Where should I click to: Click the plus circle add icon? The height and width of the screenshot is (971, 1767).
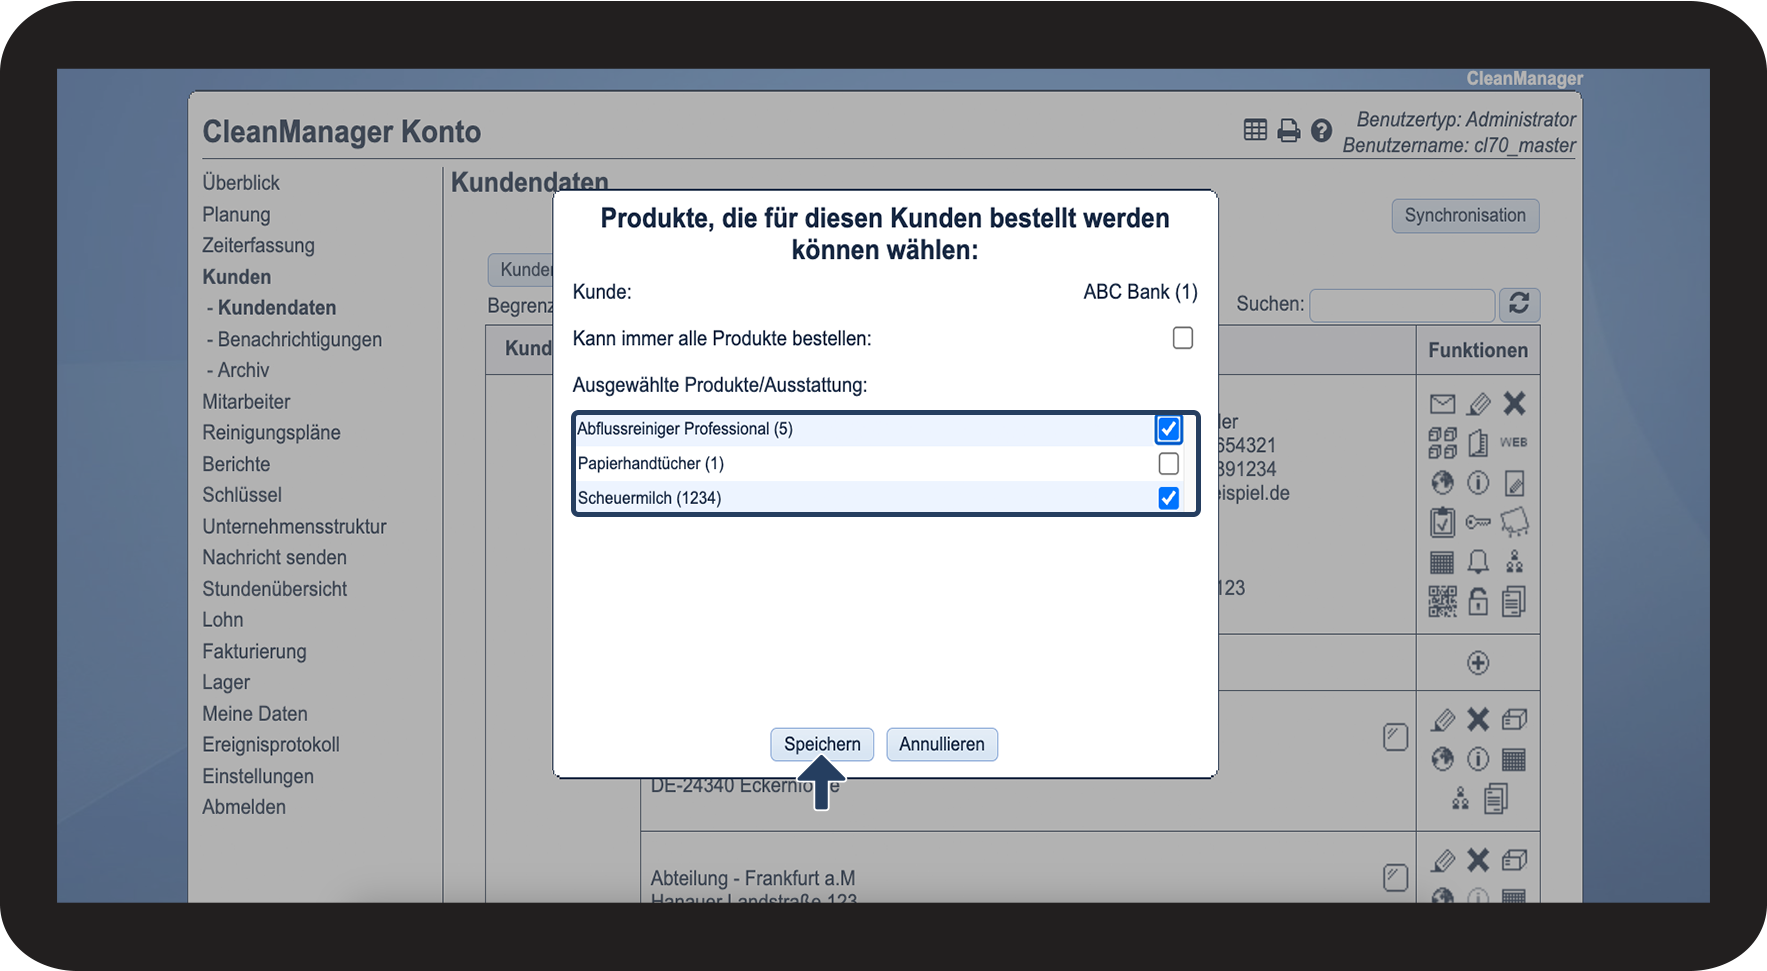click(x=1478, y=663)
